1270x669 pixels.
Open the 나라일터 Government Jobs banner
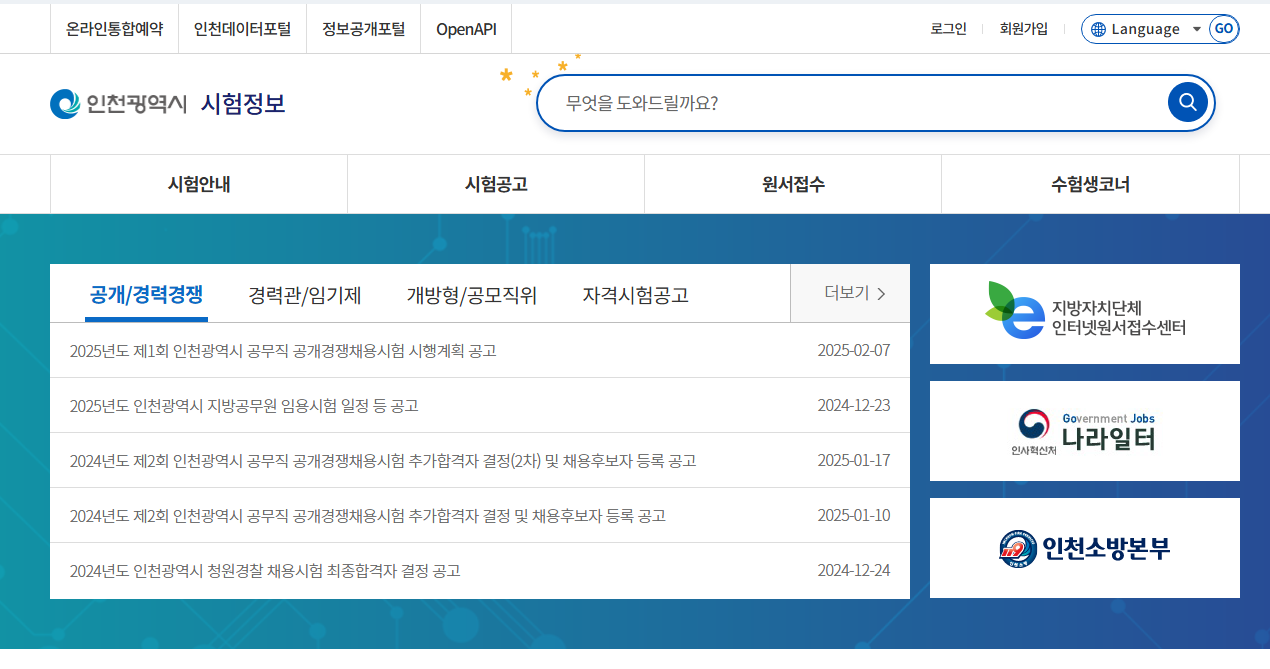pyautogui.click(x=1084, y=430)
